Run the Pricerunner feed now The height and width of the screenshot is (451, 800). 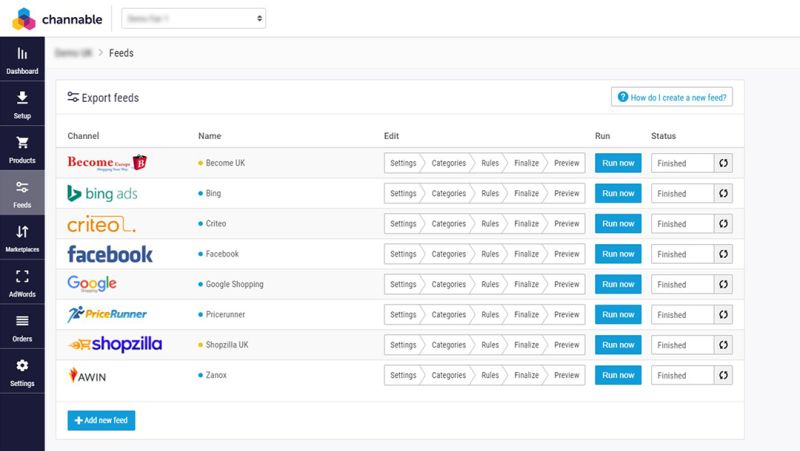(x=618, y=315)
